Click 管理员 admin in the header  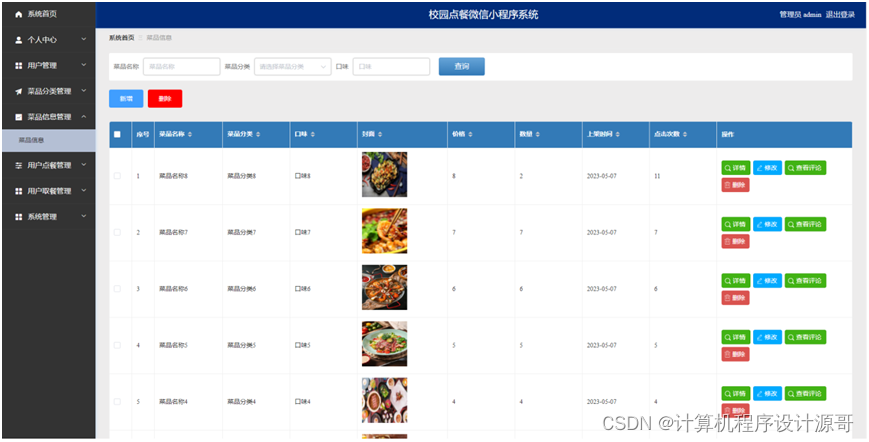pos(800,15)
